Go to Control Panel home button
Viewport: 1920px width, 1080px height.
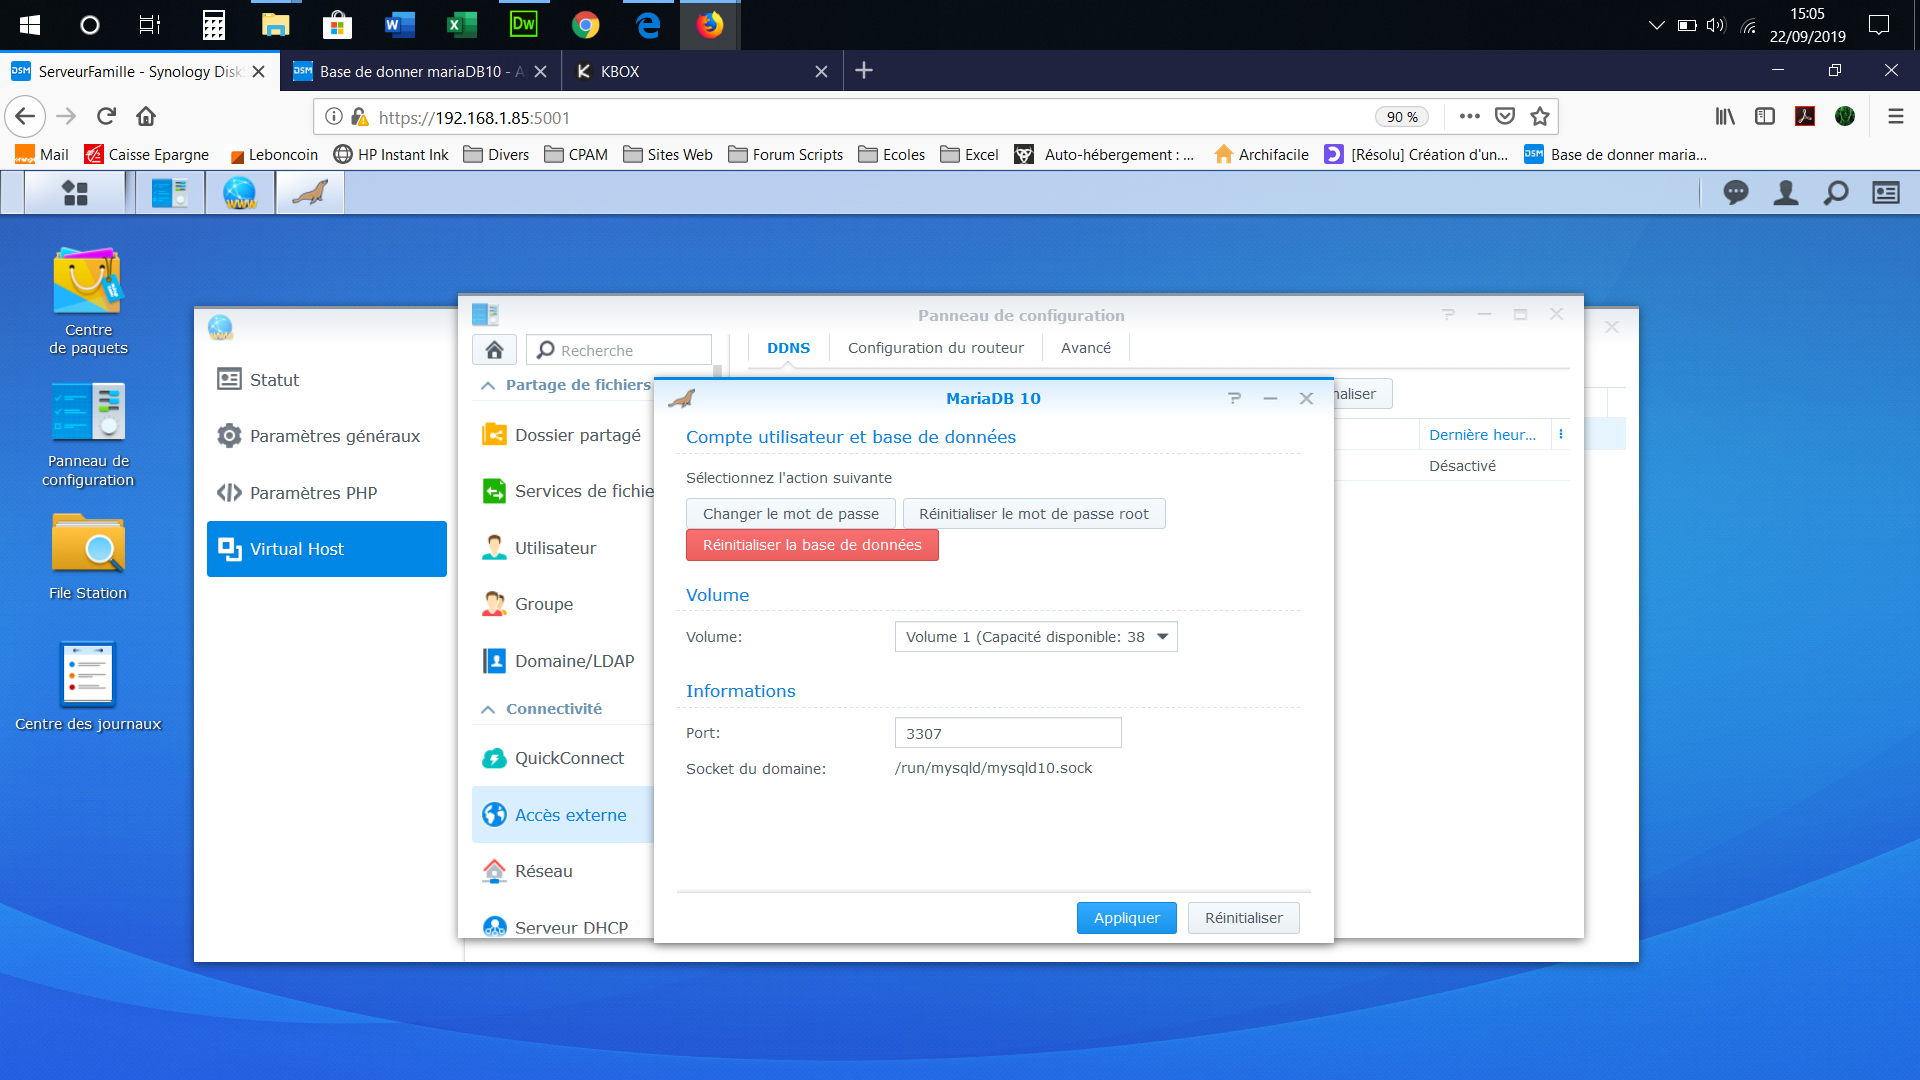[494, 350]
